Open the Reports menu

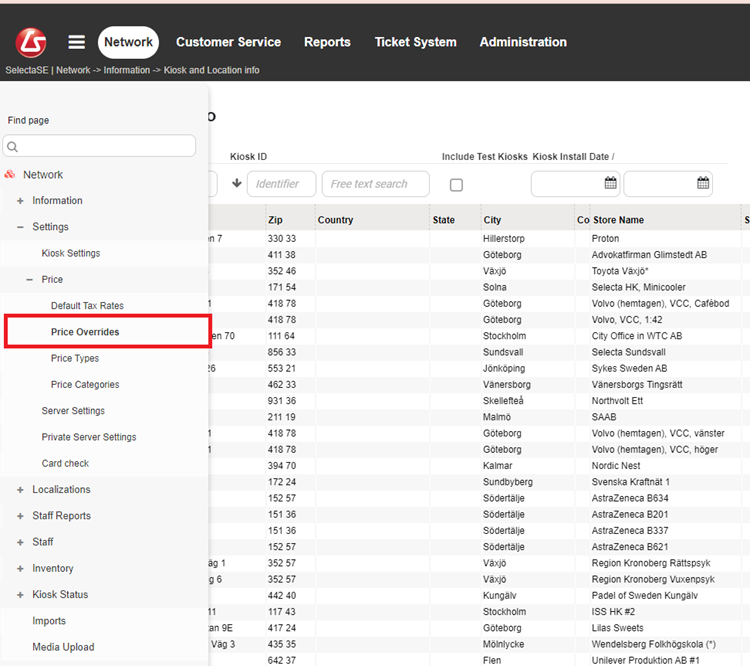click(327, 42)
